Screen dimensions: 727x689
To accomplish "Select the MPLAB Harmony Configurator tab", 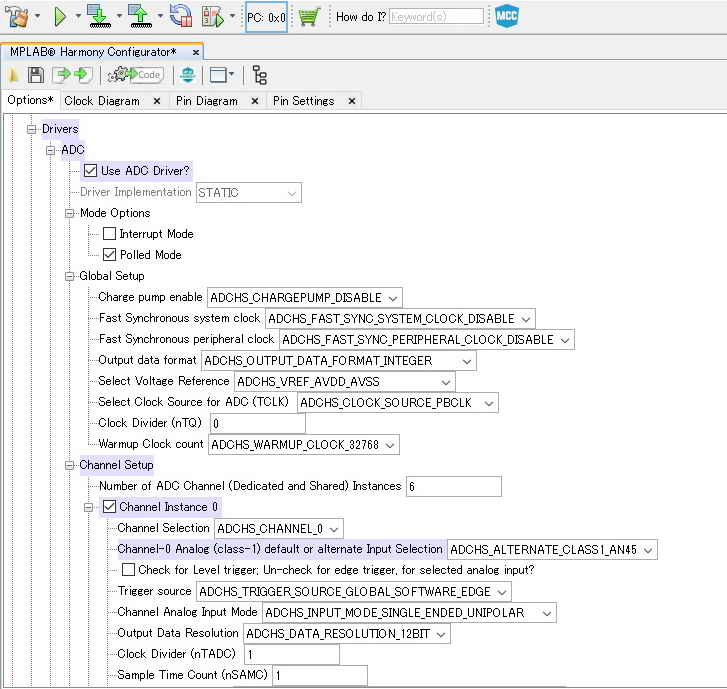I will click(93, 52).
